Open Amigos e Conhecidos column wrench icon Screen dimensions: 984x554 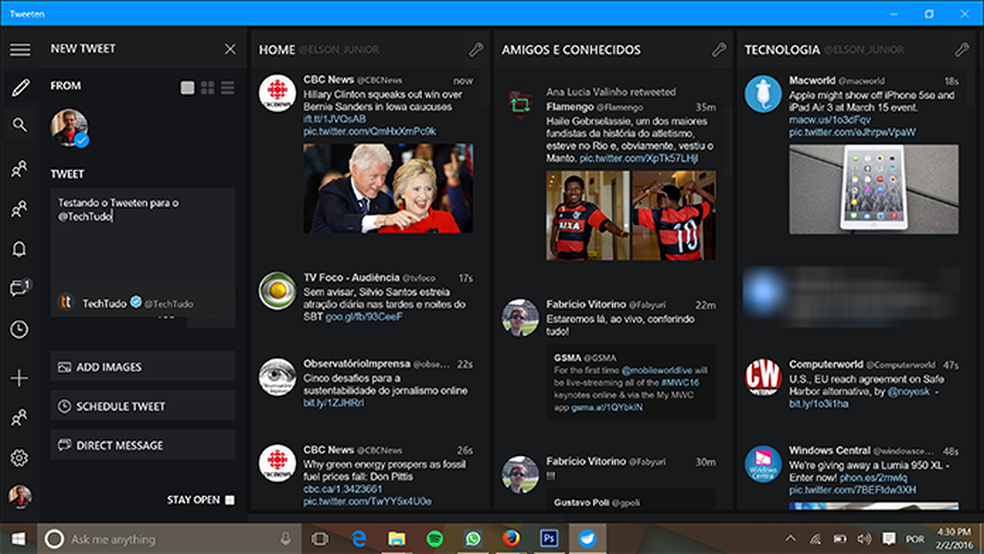click(719, 50)
